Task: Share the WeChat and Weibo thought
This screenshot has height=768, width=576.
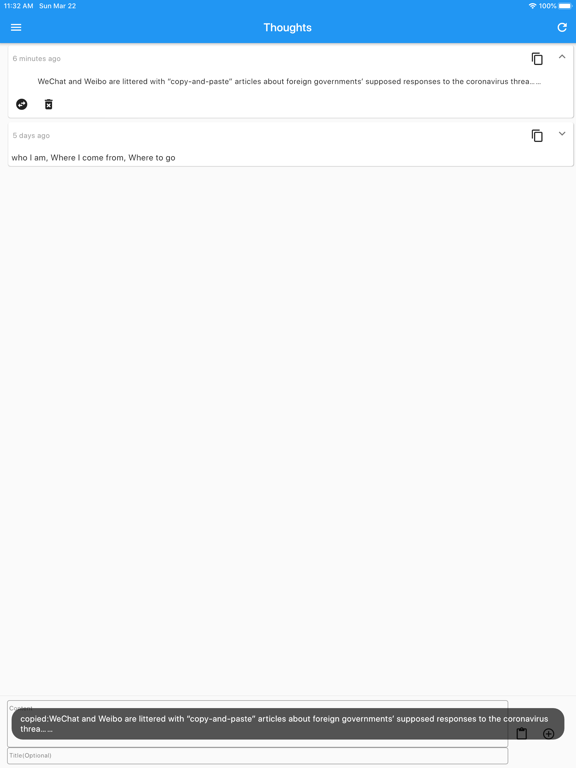Action: pyautogui.click(x=22, y=104)
